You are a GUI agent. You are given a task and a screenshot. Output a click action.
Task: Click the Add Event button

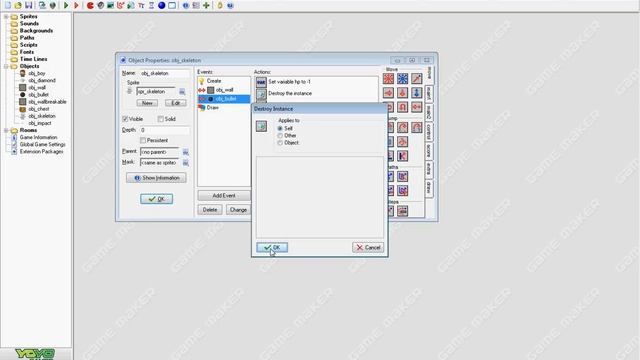tap(224, 196)
